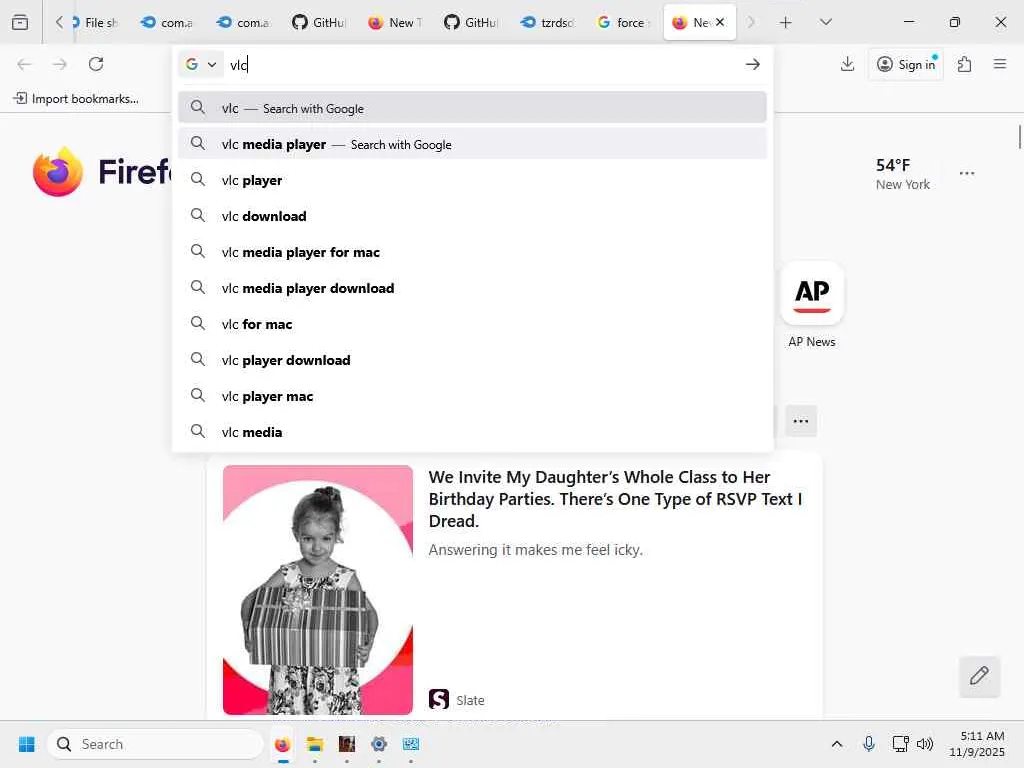
Task: Select 'vlc player' suggestion
Action: [x=472, y=180]
